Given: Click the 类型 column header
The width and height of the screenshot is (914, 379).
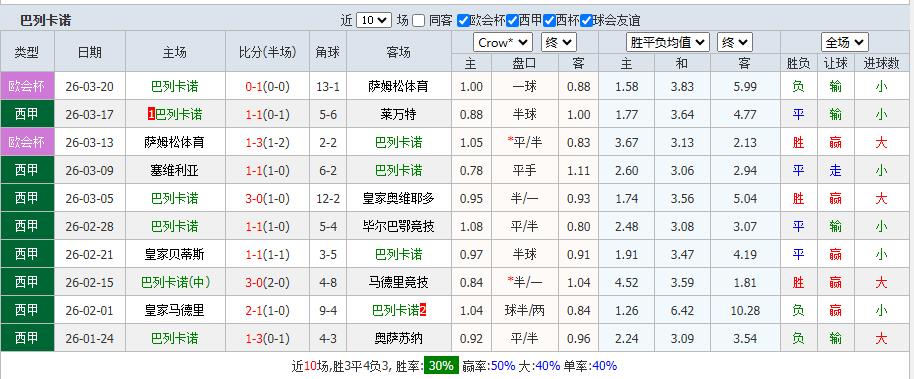Looking at the screenshot, I should [27, 52].
